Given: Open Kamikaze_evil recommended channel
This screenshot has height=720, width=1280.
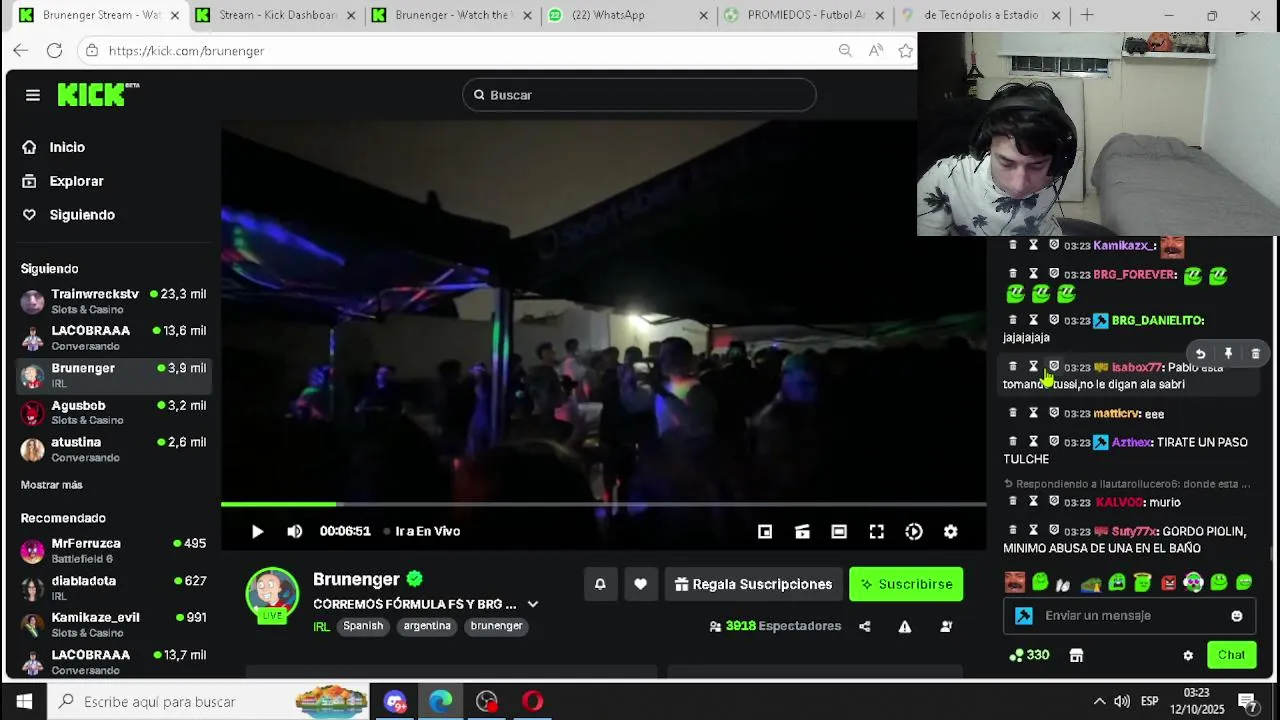Looking at the screenshot, I should click(113, 625).
